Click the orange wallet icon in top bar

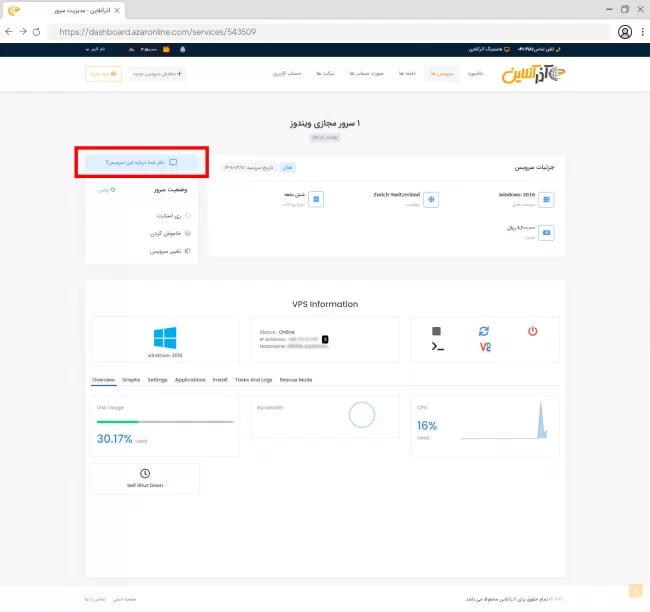(166, 49)
